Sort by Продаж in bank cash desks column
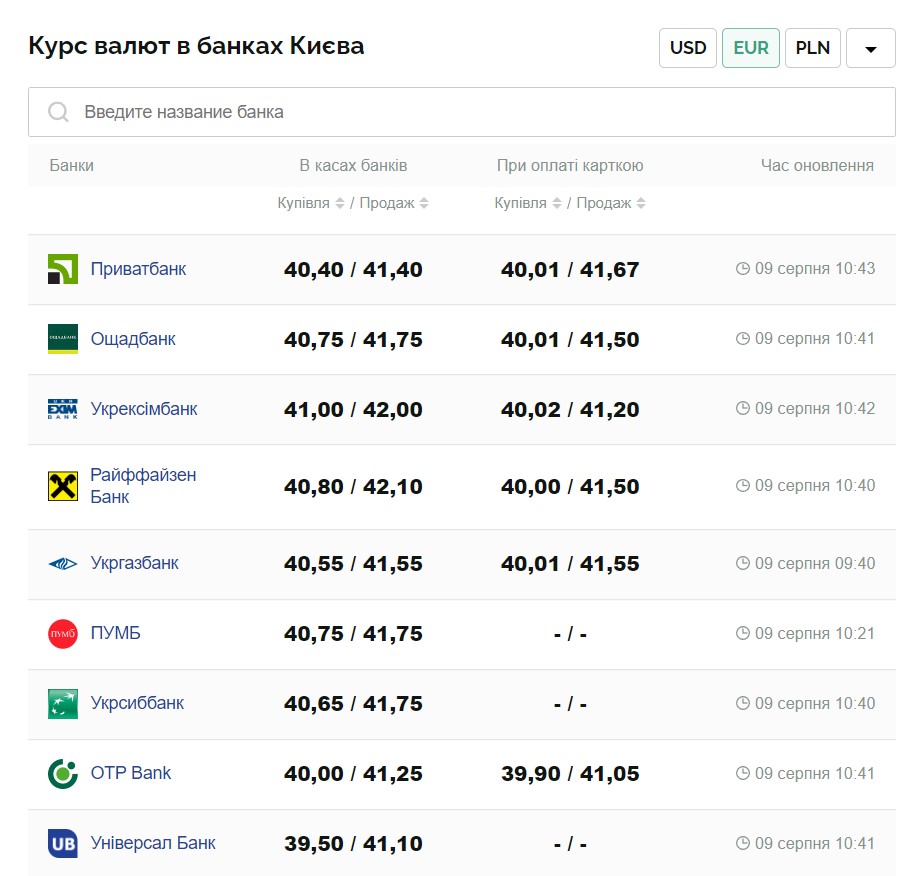The image size is (923, 876). (394, 203)
